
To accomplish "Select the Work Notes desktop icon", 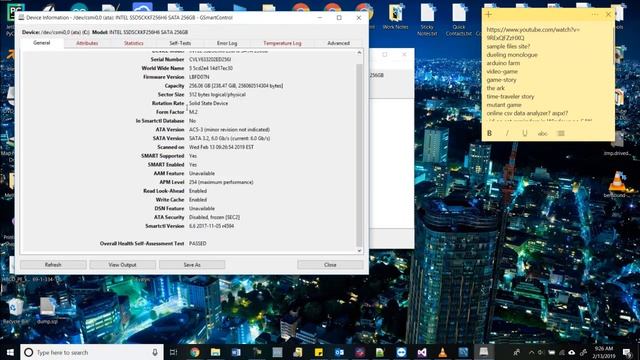I will 395,17.
